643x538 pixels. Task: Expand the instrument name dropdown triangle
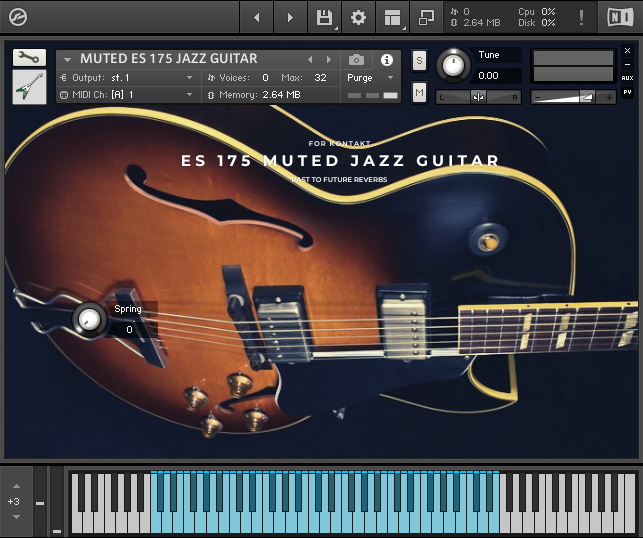click(67, 60)
